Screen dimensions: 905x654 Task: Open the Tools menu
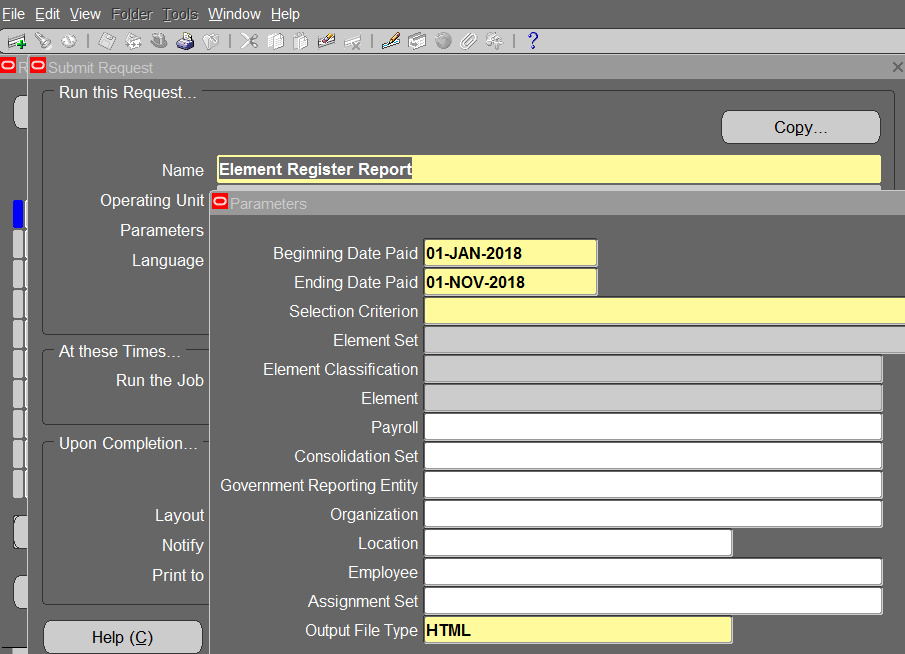point(180,14)
